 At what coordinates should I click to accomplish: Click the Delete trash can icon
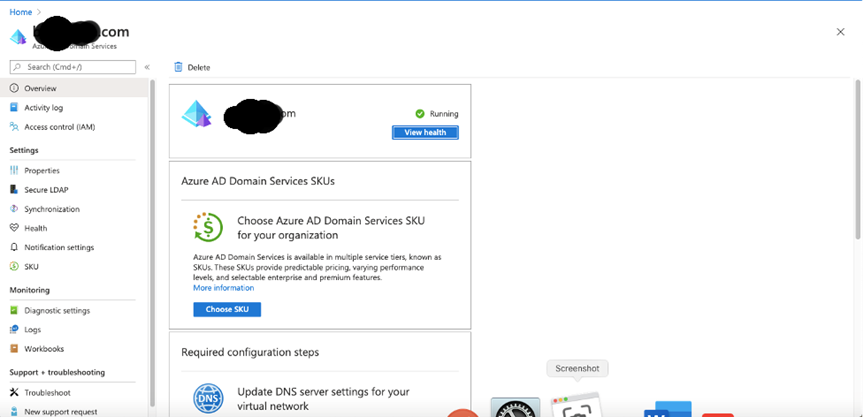point(178,67)
